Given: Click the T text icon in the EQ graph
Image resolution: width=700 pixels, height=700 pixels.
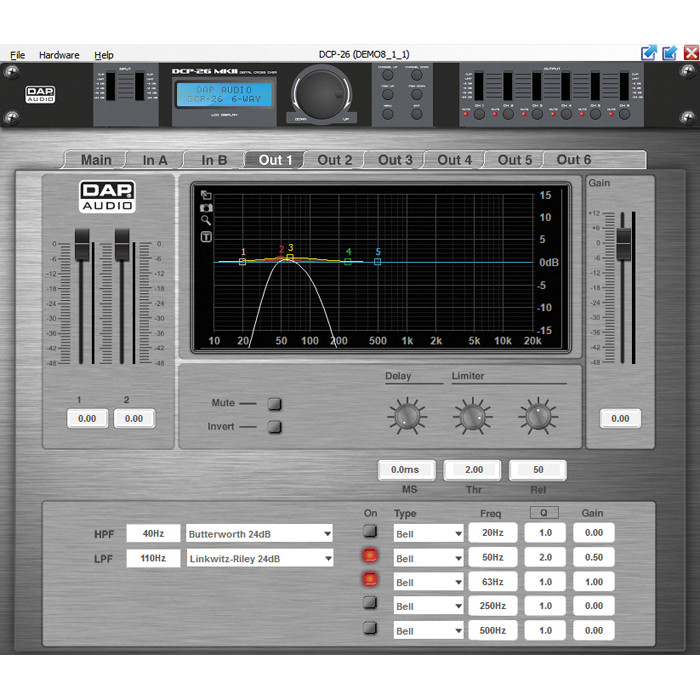Looking at the screenshot, I should point(206,237).
